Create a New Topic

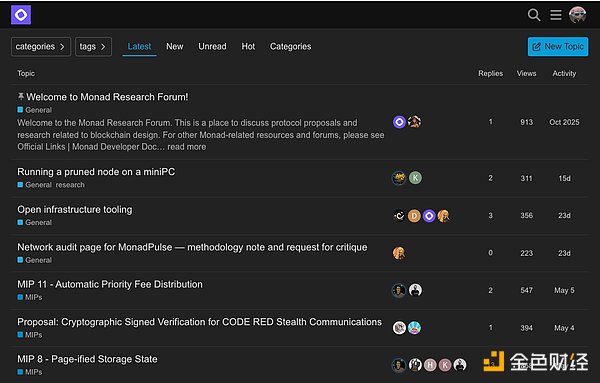[558, 47]
